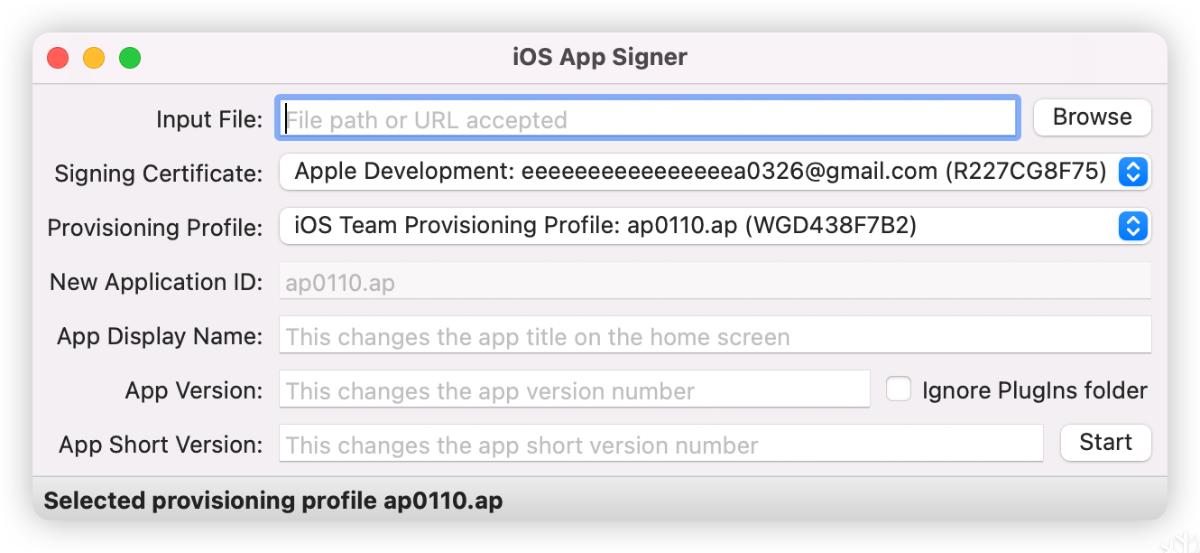Screen dimensions: 1200x553
Task: Zoom window with the green button
Action: 130,58
